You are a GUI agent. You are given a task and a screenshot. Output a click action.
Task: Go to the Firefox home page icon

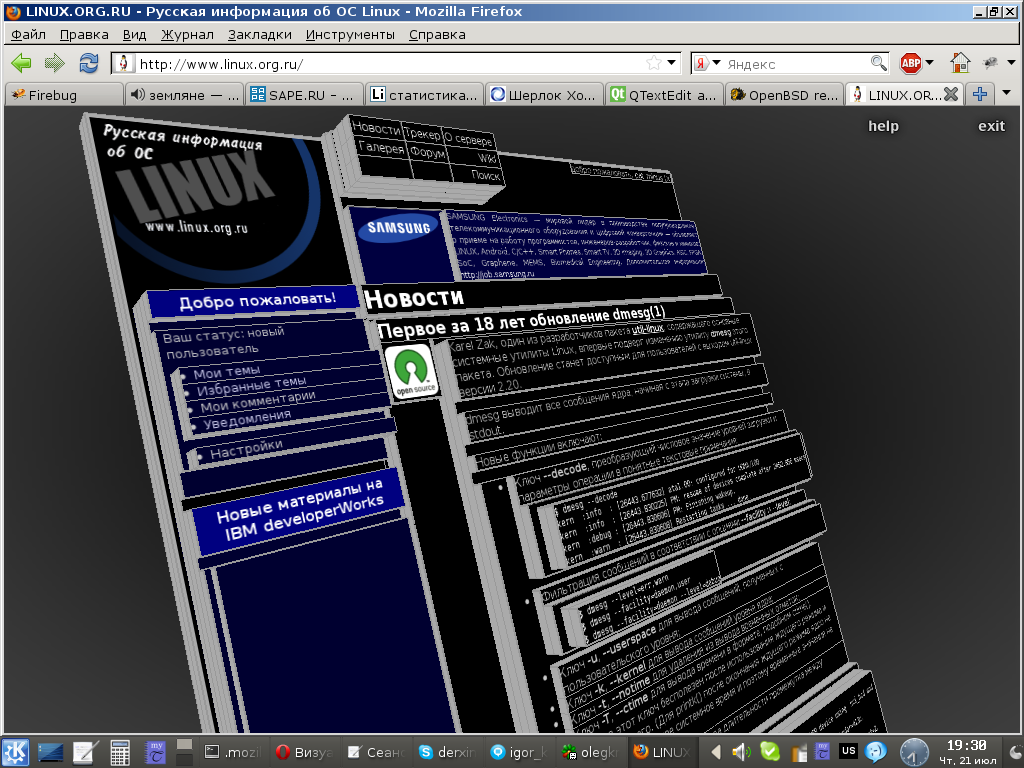coord(960,63)
